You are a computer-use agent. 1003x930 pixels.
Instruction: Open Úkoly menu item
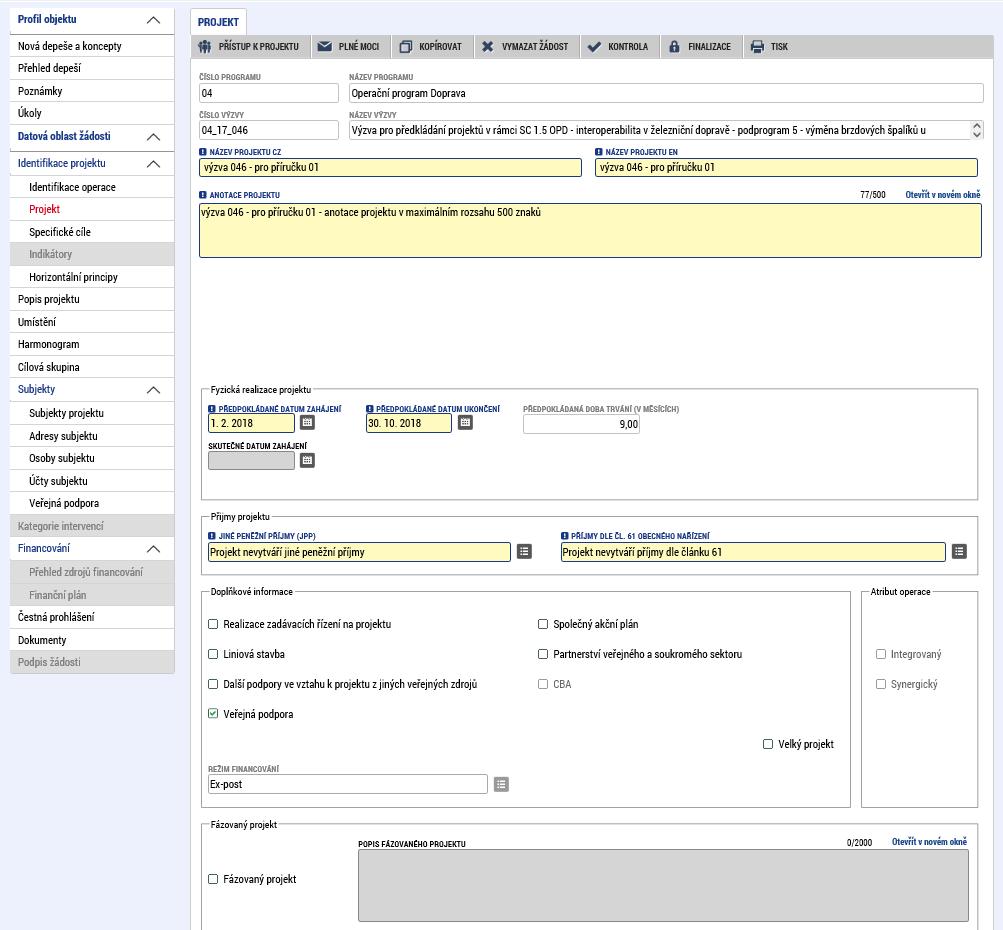pyautogui.click(x=92, y=113)
